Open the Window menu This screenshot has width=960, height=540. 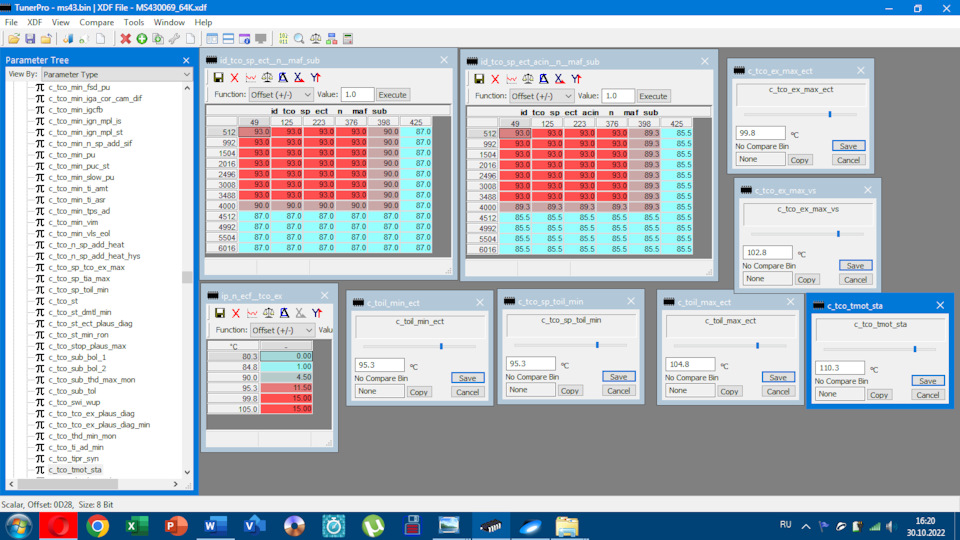(169, 22)
